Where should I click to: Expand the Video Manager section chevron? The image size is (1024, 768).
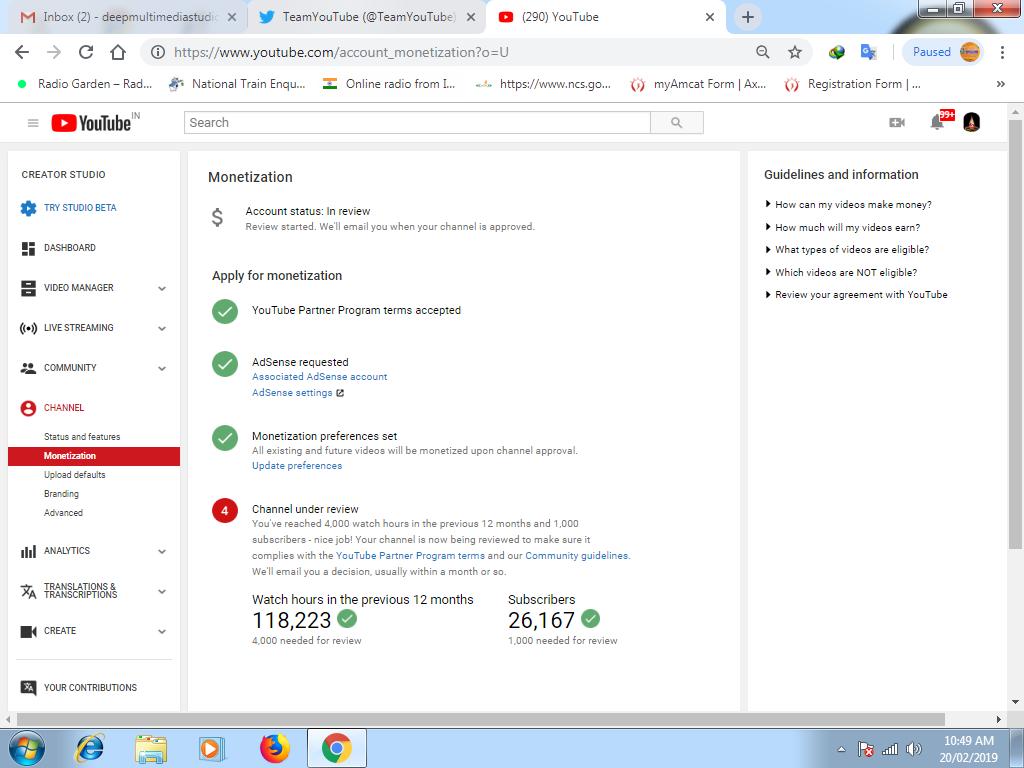(x=162, y=289)
